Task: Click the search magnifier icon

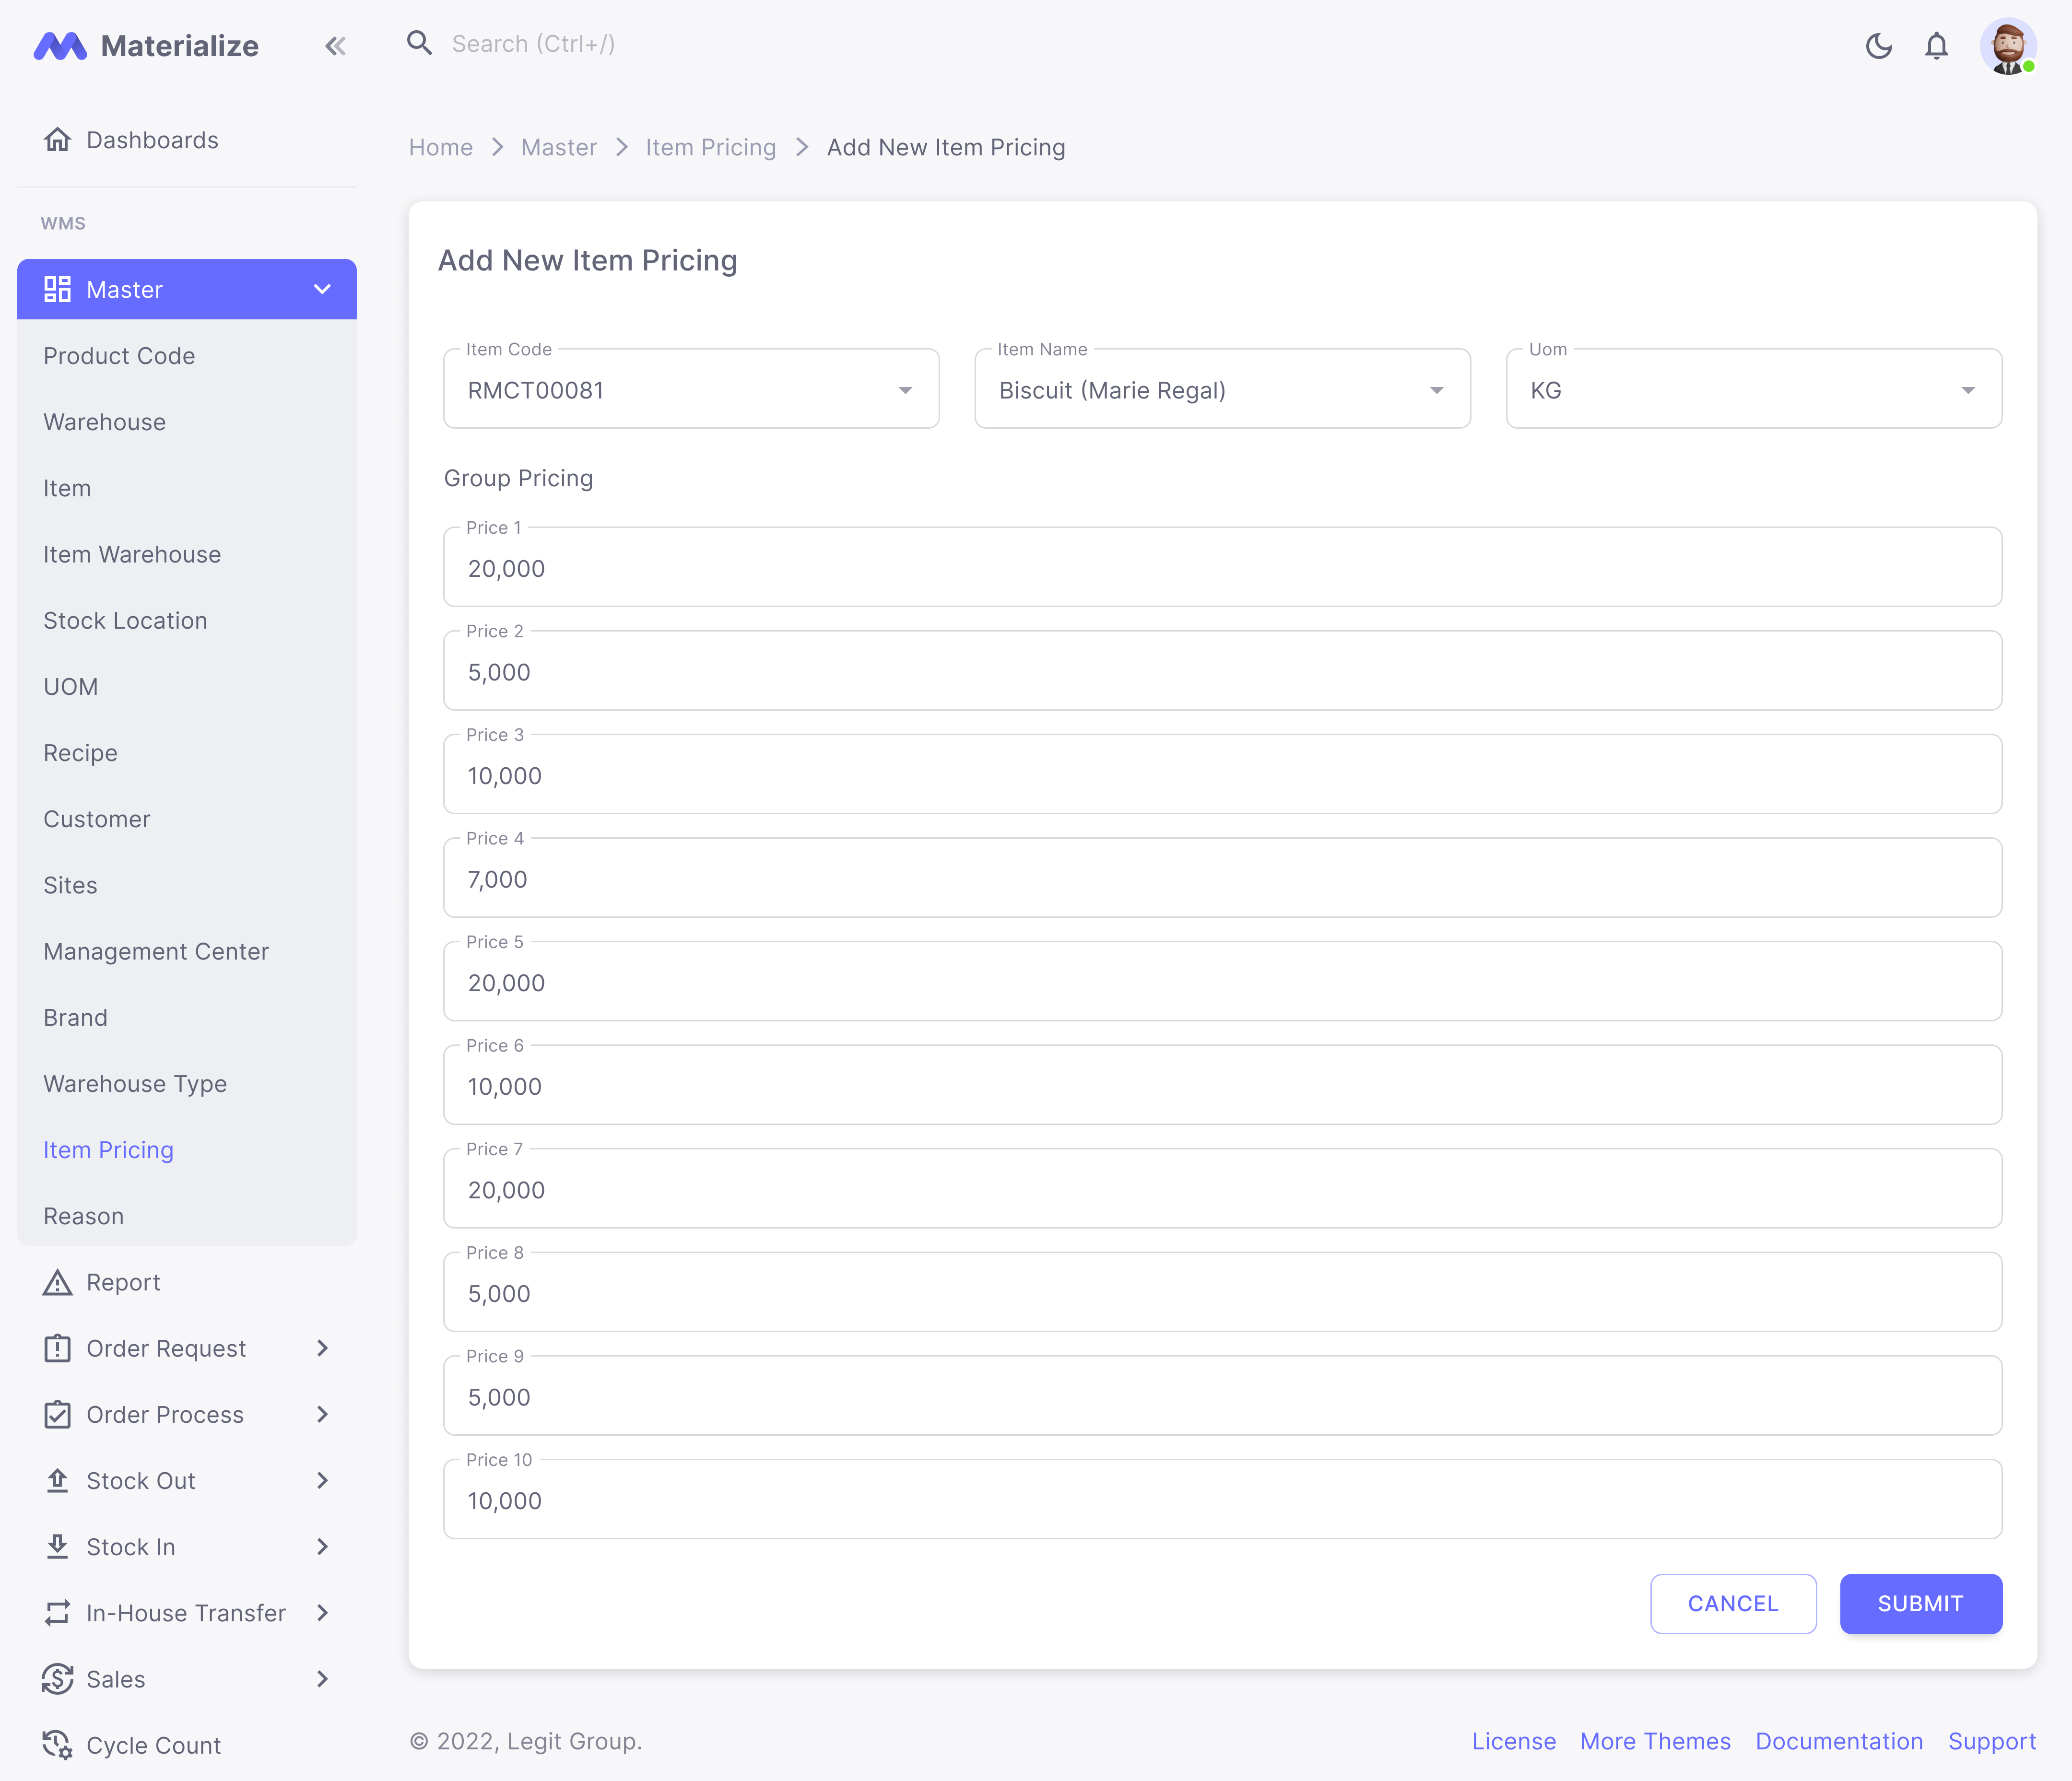Action: pyautogui.click(x=419, y=43)
